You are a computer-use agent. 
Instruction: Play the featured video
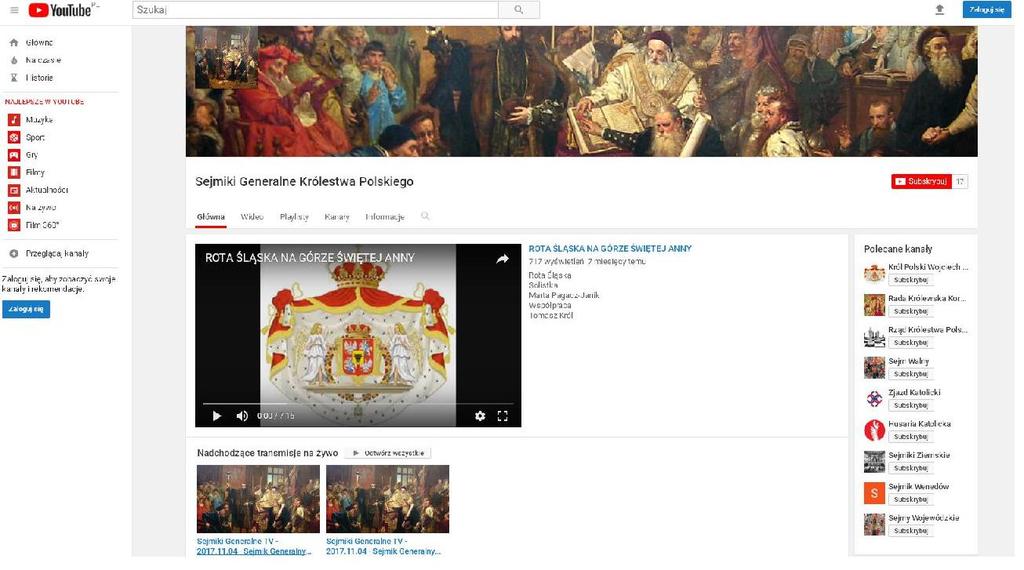click(217, 416)
